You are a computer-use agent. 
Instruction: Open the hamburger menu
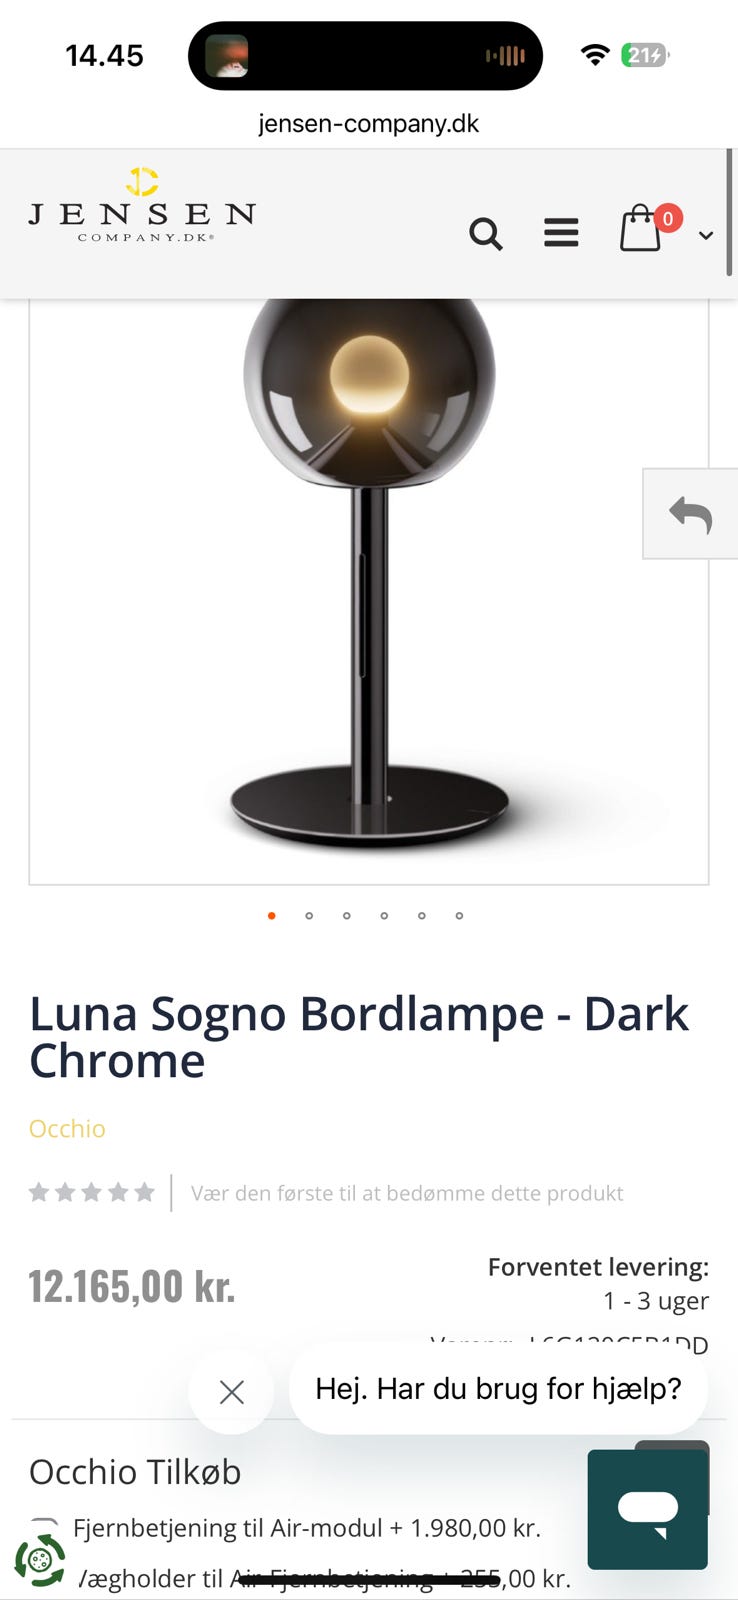pyautogui.click(x=561, y=232)
